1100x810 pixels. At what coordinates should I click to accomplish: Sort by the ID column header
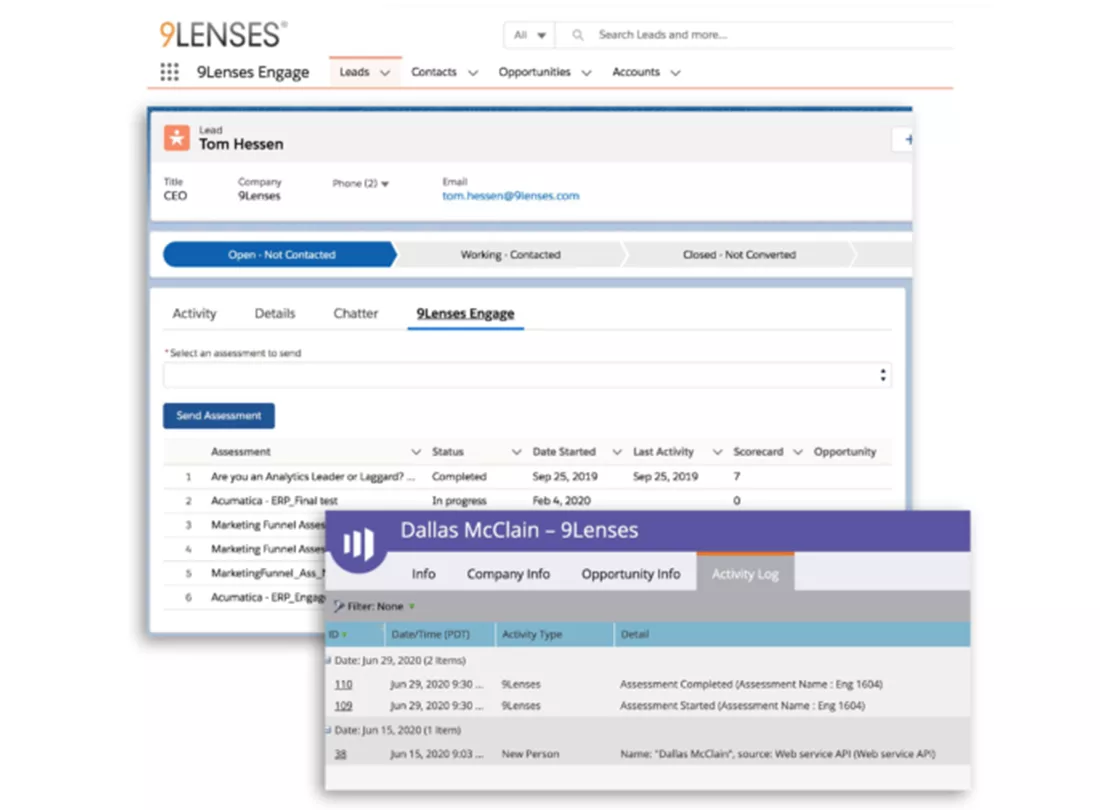click(x=355, y=634)
